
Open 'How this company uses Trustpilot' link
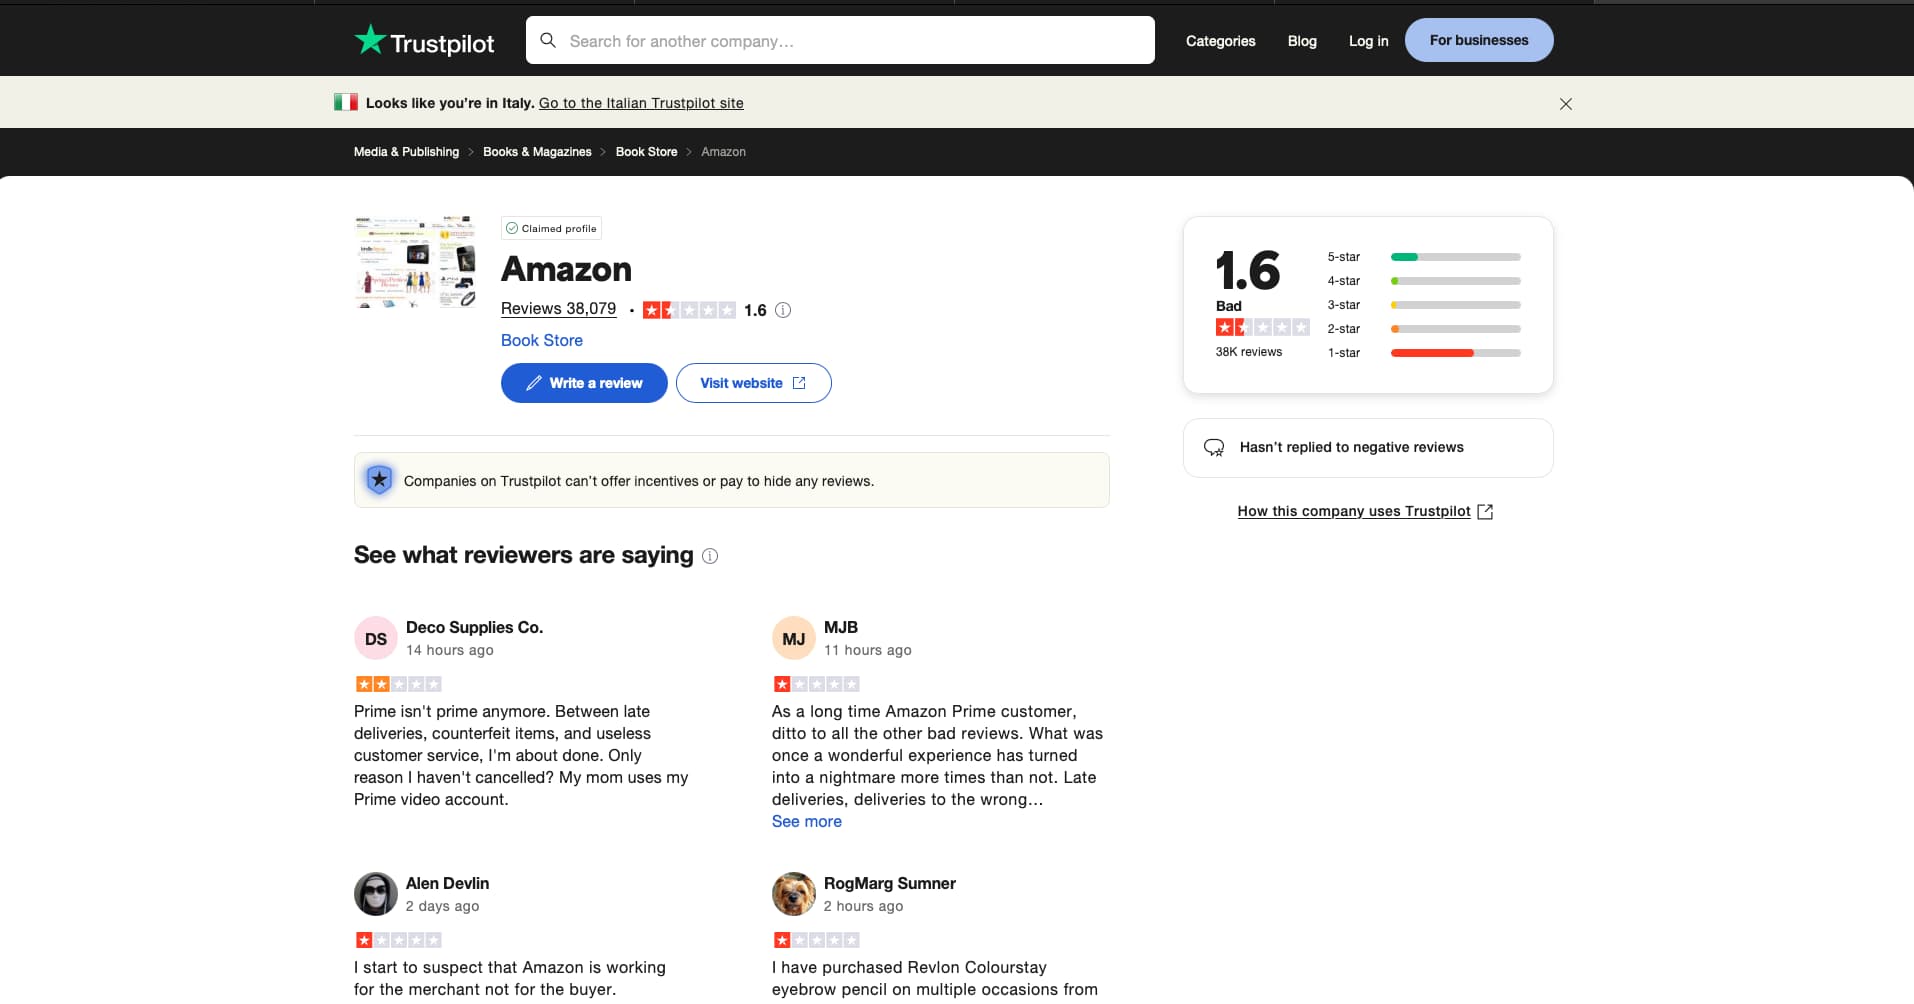(x=1354, y=511)
